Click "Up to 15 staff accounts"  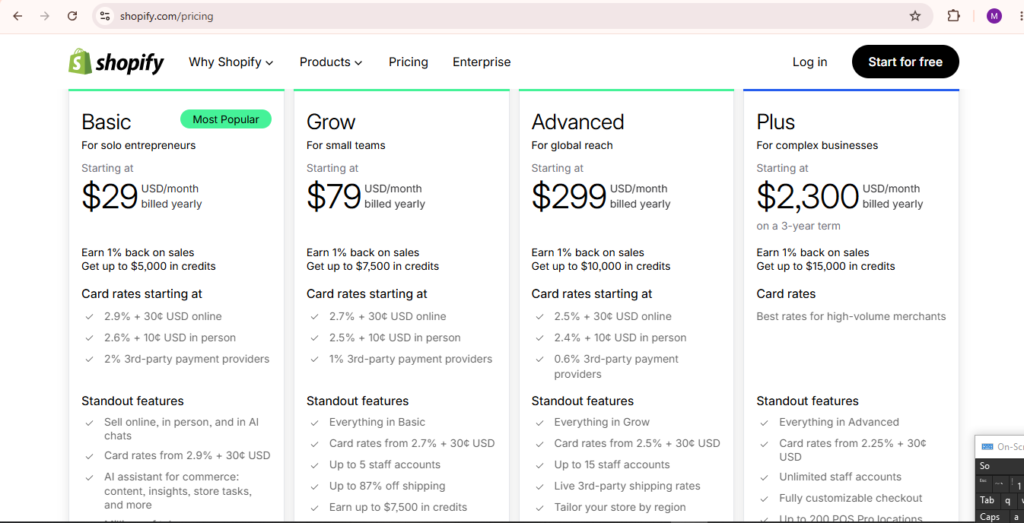(x=612, y=464)
